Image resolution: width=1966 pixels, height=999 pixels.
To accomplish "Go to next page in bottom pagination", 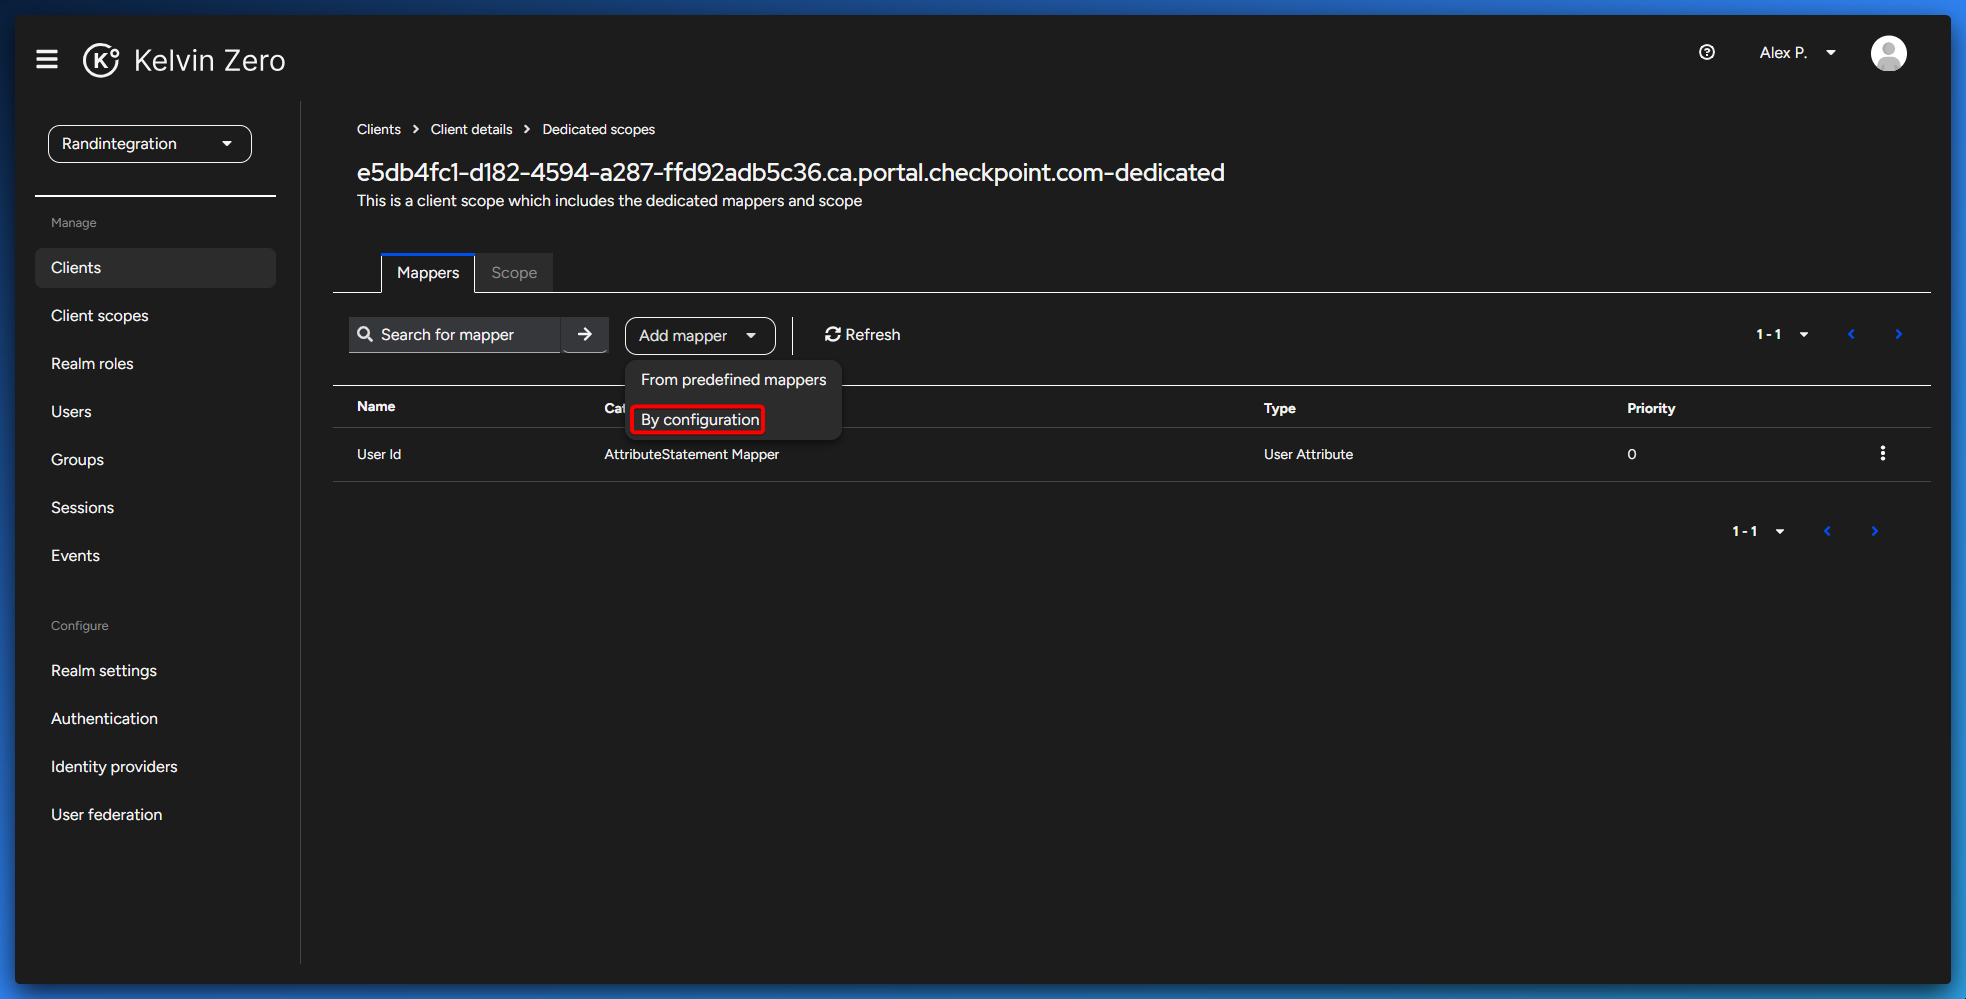I will (x=1874, y=531).
